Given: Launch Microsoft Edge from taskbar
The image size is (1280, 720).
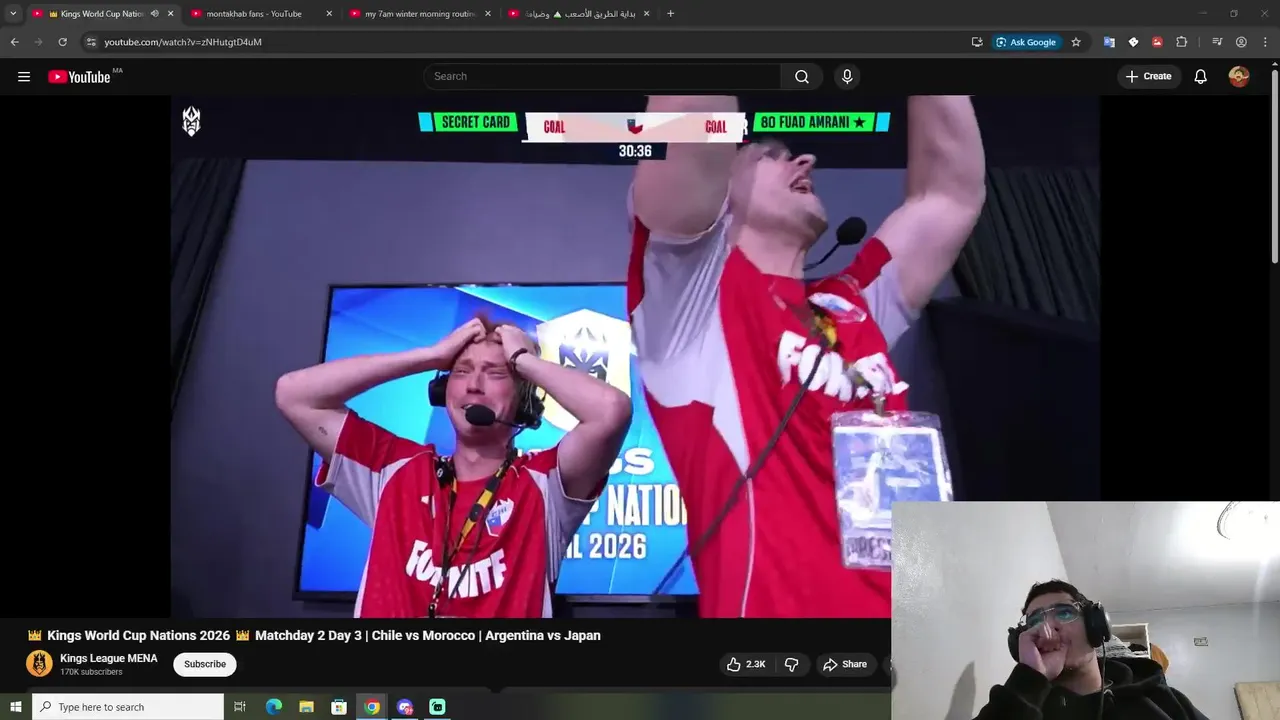Looking at the screenshot, I should pos(273,707).
